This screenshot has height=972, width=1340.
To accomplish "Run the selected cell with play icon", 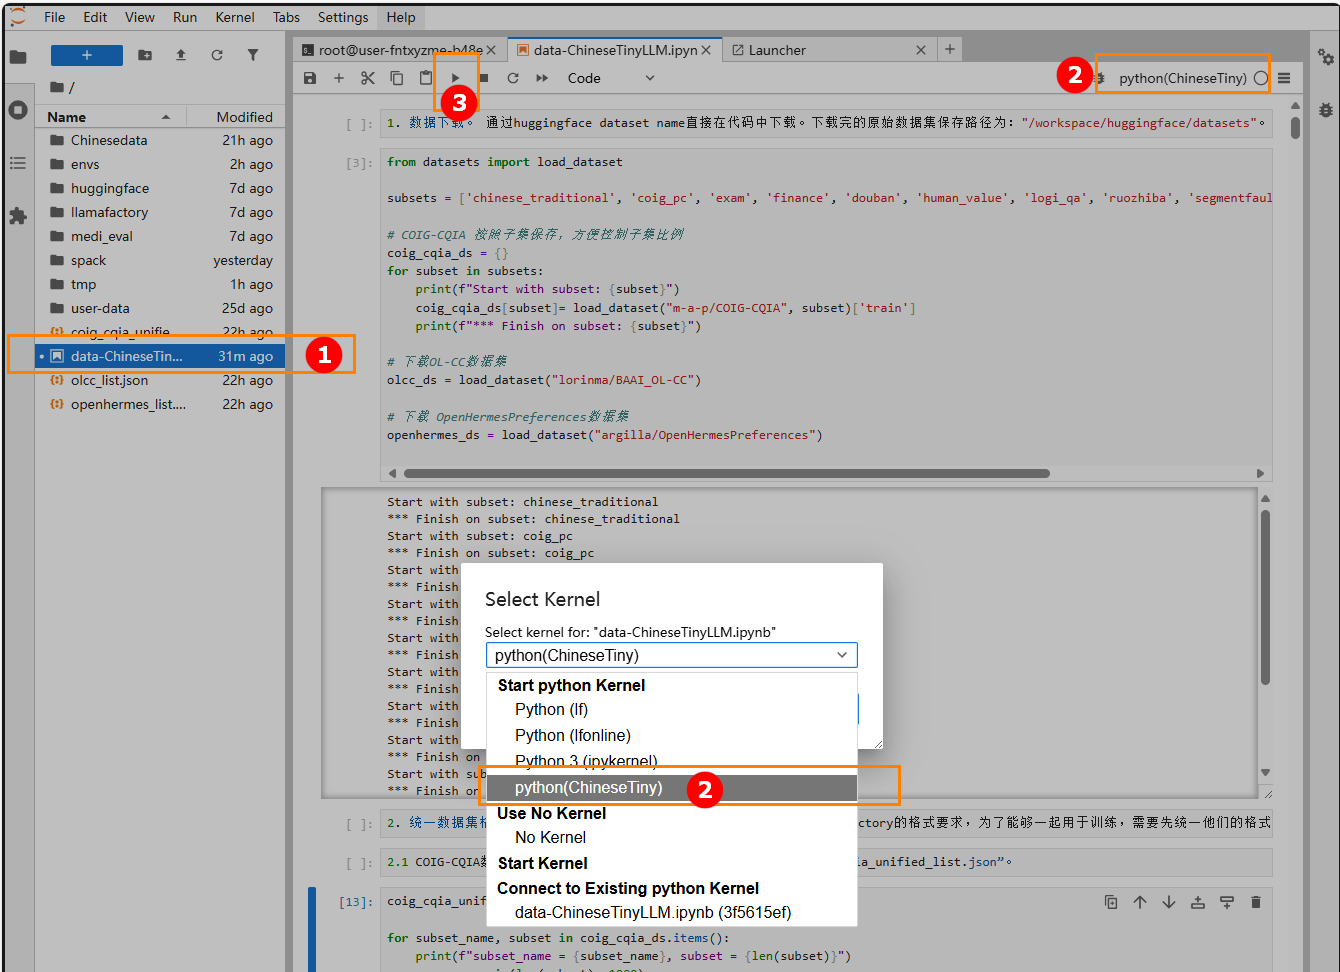I will pos(456,78).
